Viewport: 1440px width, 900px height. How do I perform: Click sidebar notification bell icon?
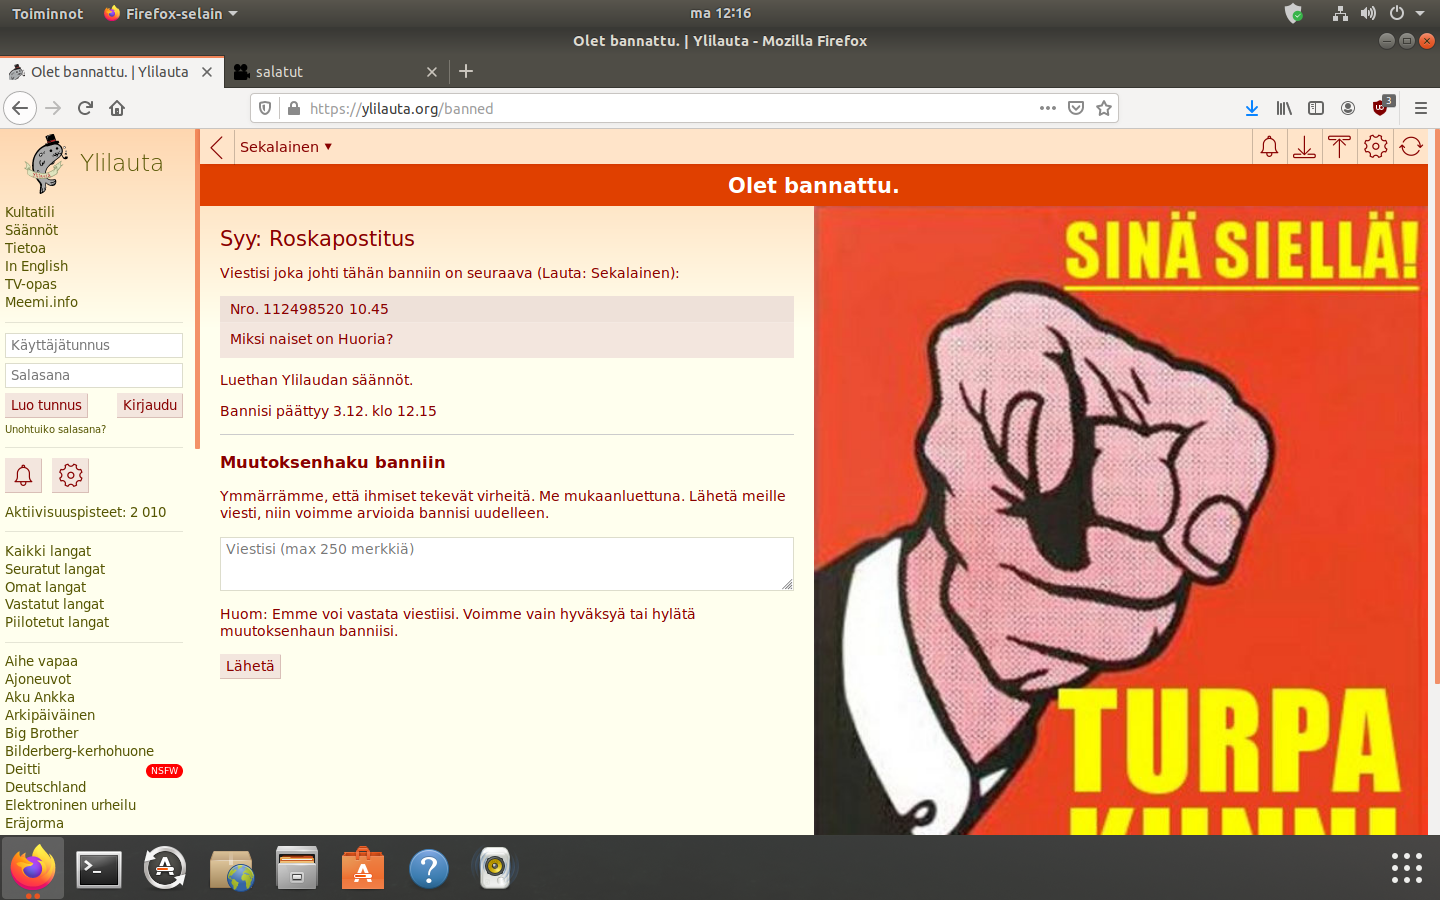[x=23, y=475]
